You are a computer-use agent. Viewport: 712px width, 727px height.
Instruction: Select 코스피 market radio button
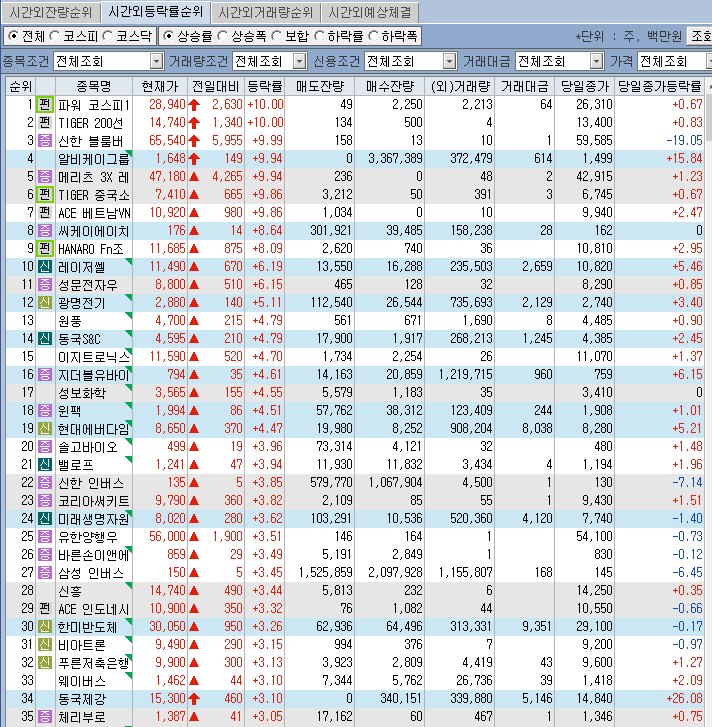55,36
